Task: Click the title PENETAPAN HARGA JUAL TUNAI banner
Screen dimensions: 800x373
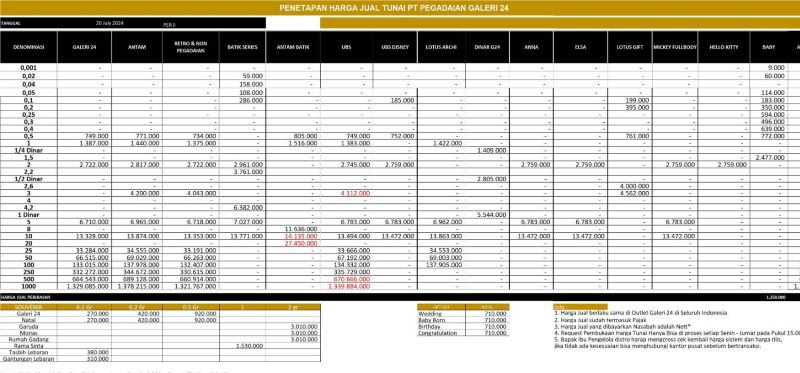Action: 393,8
